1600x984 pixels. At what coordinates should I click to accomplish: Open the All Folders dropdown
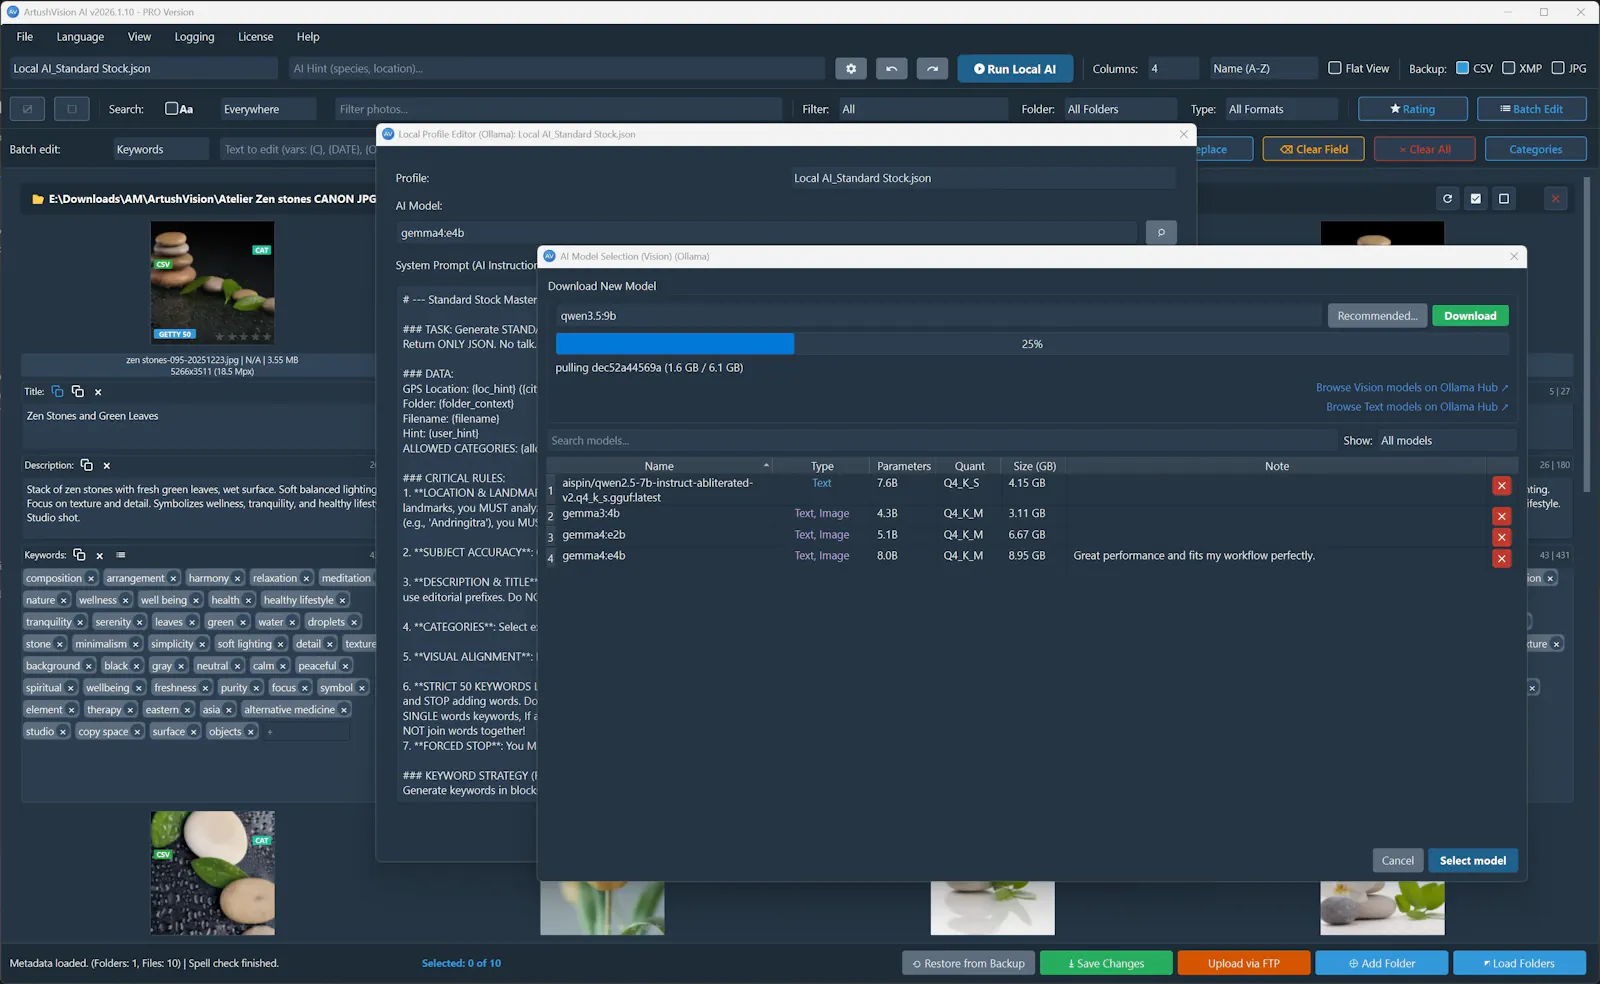click(x=1120, y=109)
